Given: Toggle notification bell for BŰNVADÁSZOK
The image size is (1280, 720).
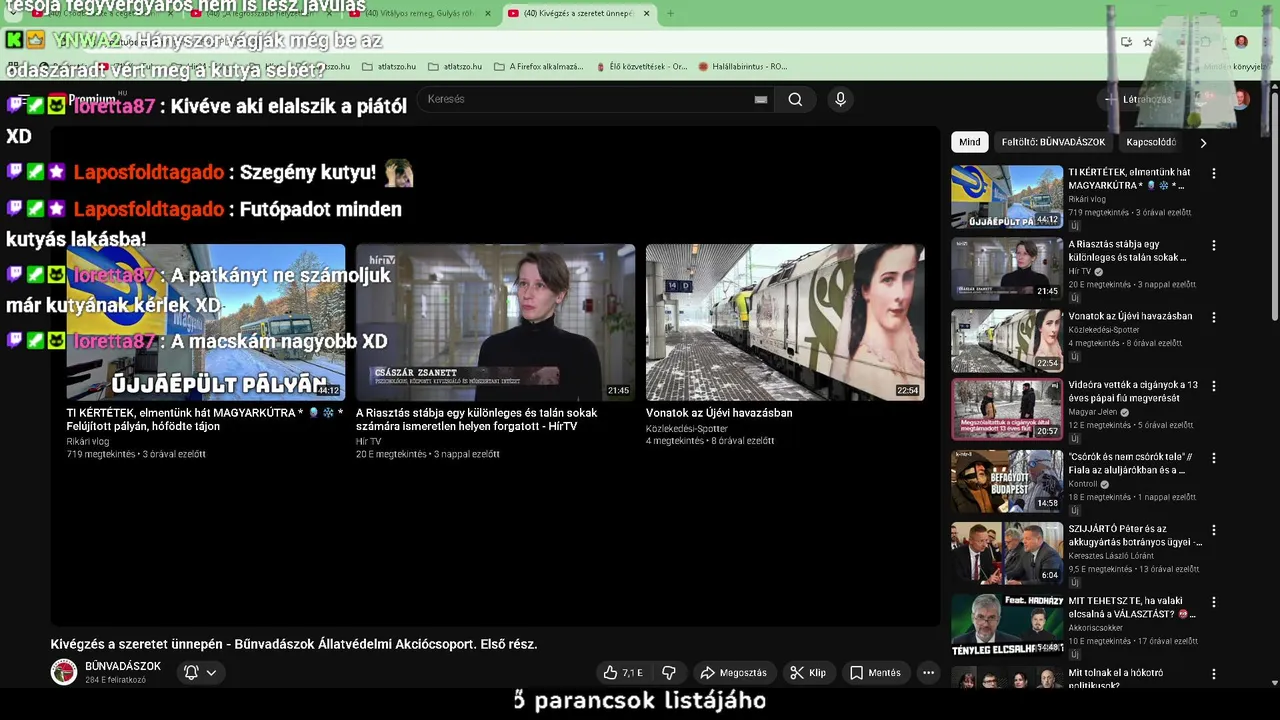Looking at the screenshot, I should click(x=191, y=673).
